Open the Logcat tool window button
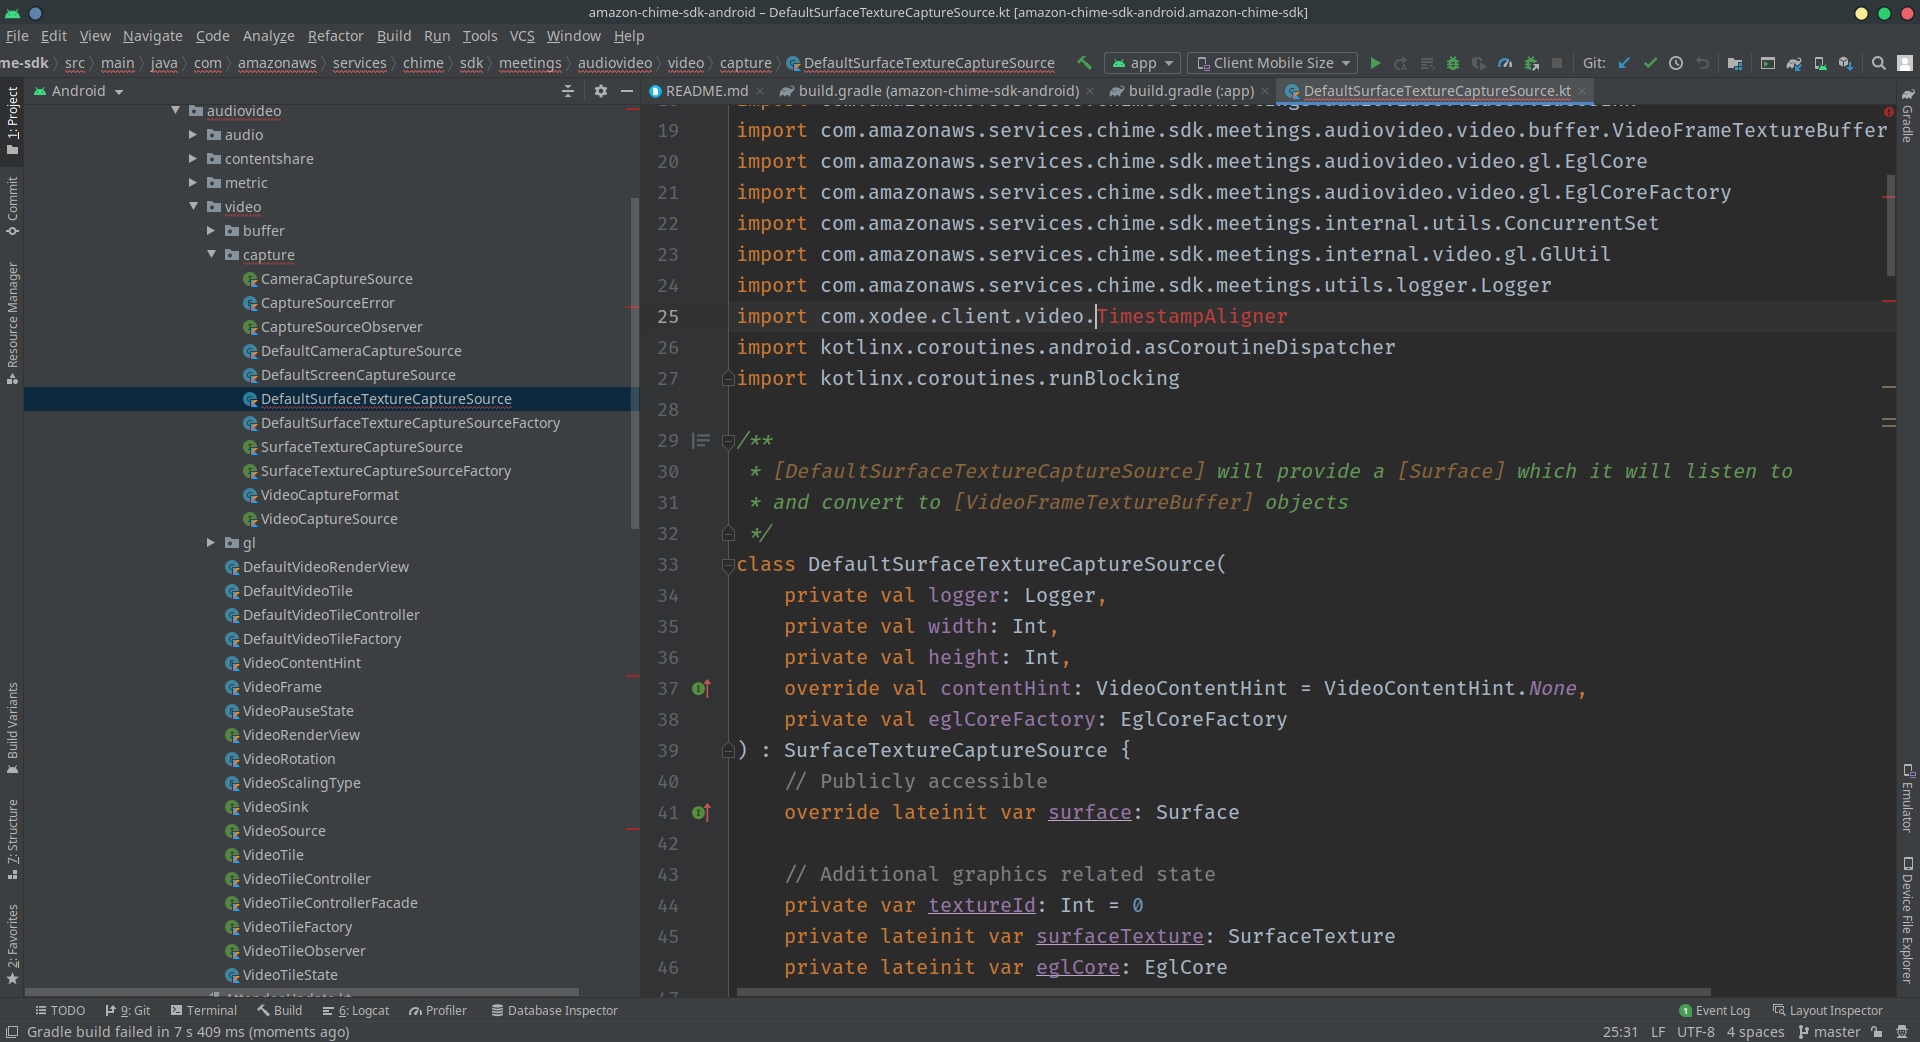The width and height of the screenshot is (1920, 1042). [x=356, y=1011]
